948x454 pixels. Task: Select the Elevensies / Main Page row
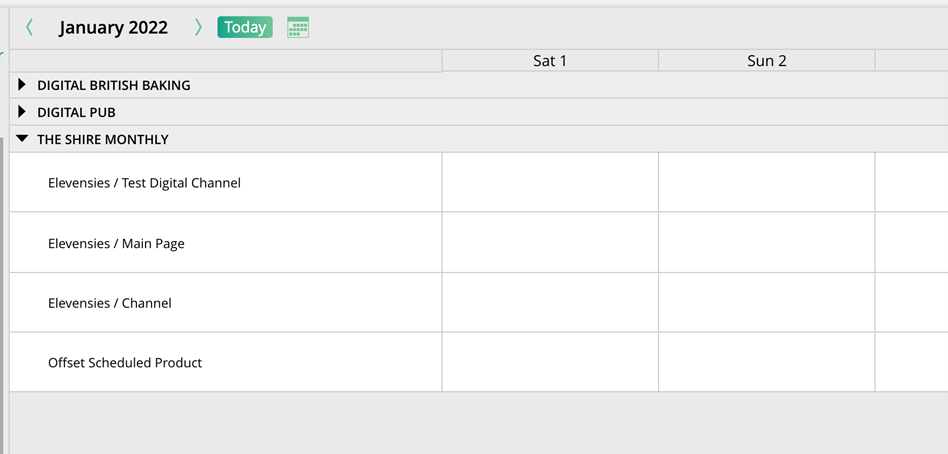[x=116, y=243]
